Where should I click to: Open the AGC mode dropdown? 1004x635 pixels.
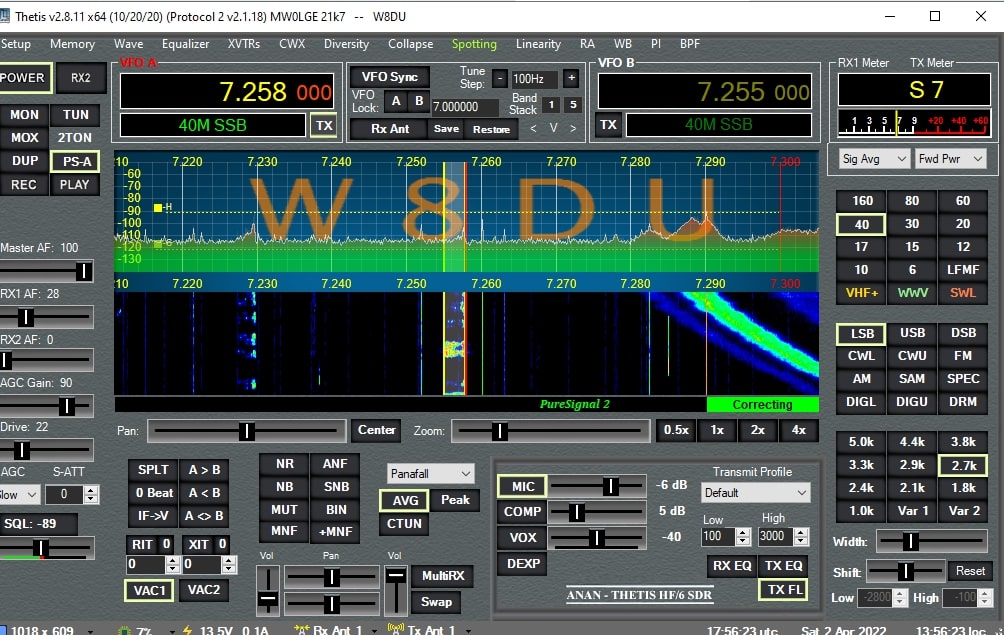tap(19, 494)
